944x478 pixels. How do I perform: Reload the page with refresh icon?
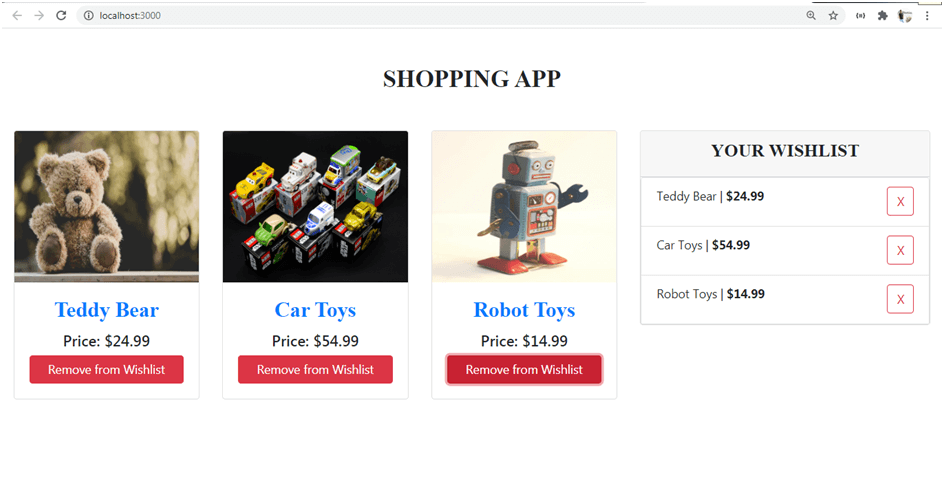point(61,16)
